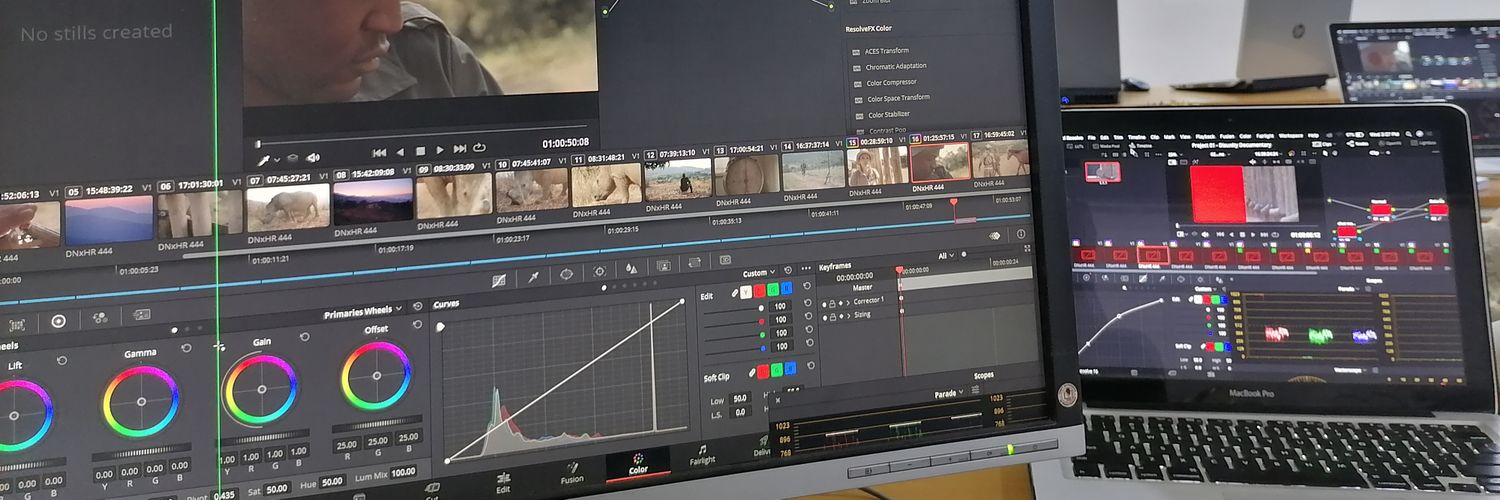Image resolution: width=1500 pixels, height=500 pixels.
Task: Reset the Gain wheel
Action: click(x=305, y=337)
